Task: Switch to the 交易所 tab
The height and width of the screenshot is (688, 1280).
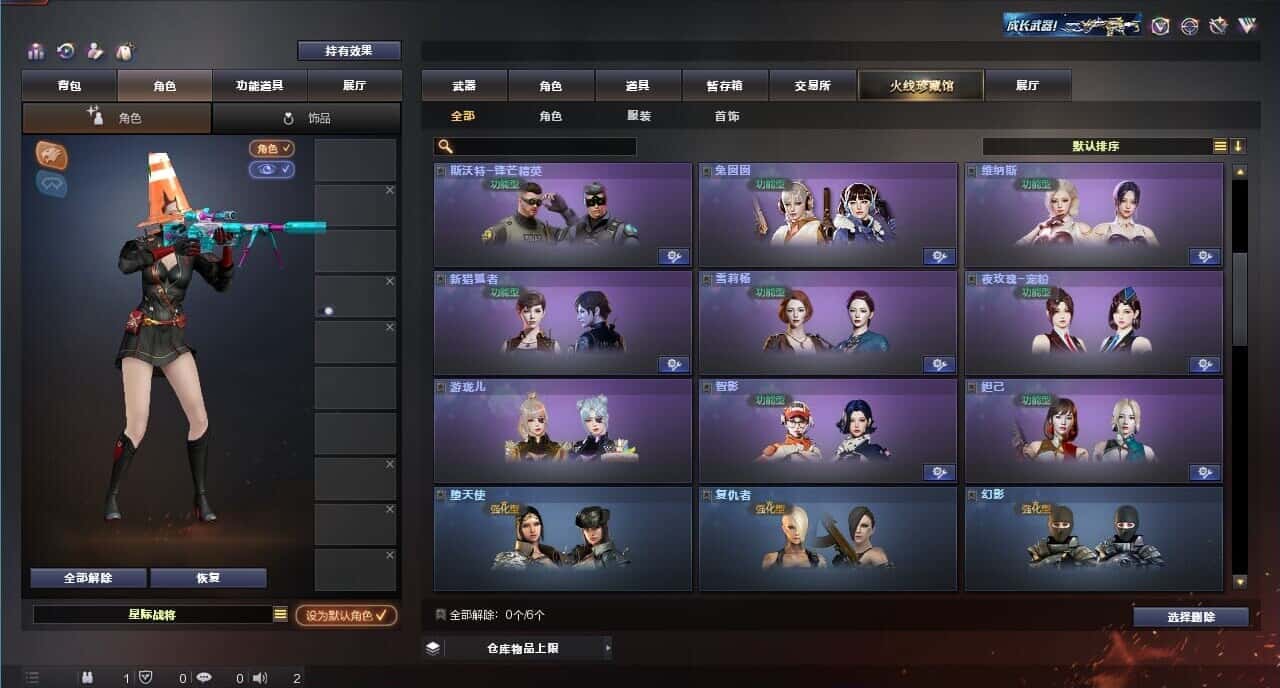Action: pyautogui.click(x=811, y=86)
